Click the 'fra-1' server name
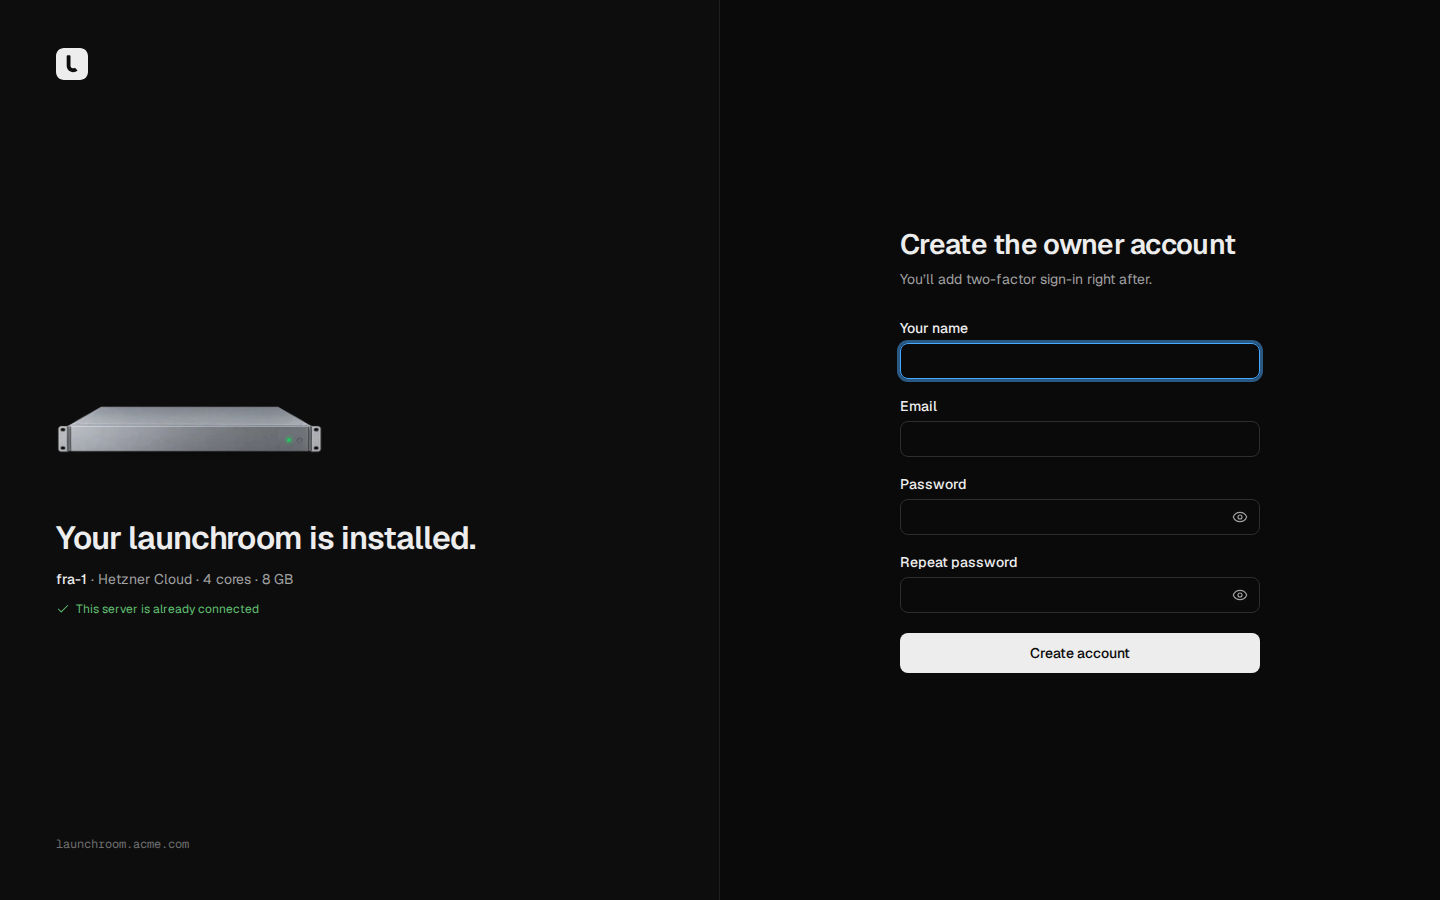This screenshot has width=1440, height=900. click(x=71, y=579)
